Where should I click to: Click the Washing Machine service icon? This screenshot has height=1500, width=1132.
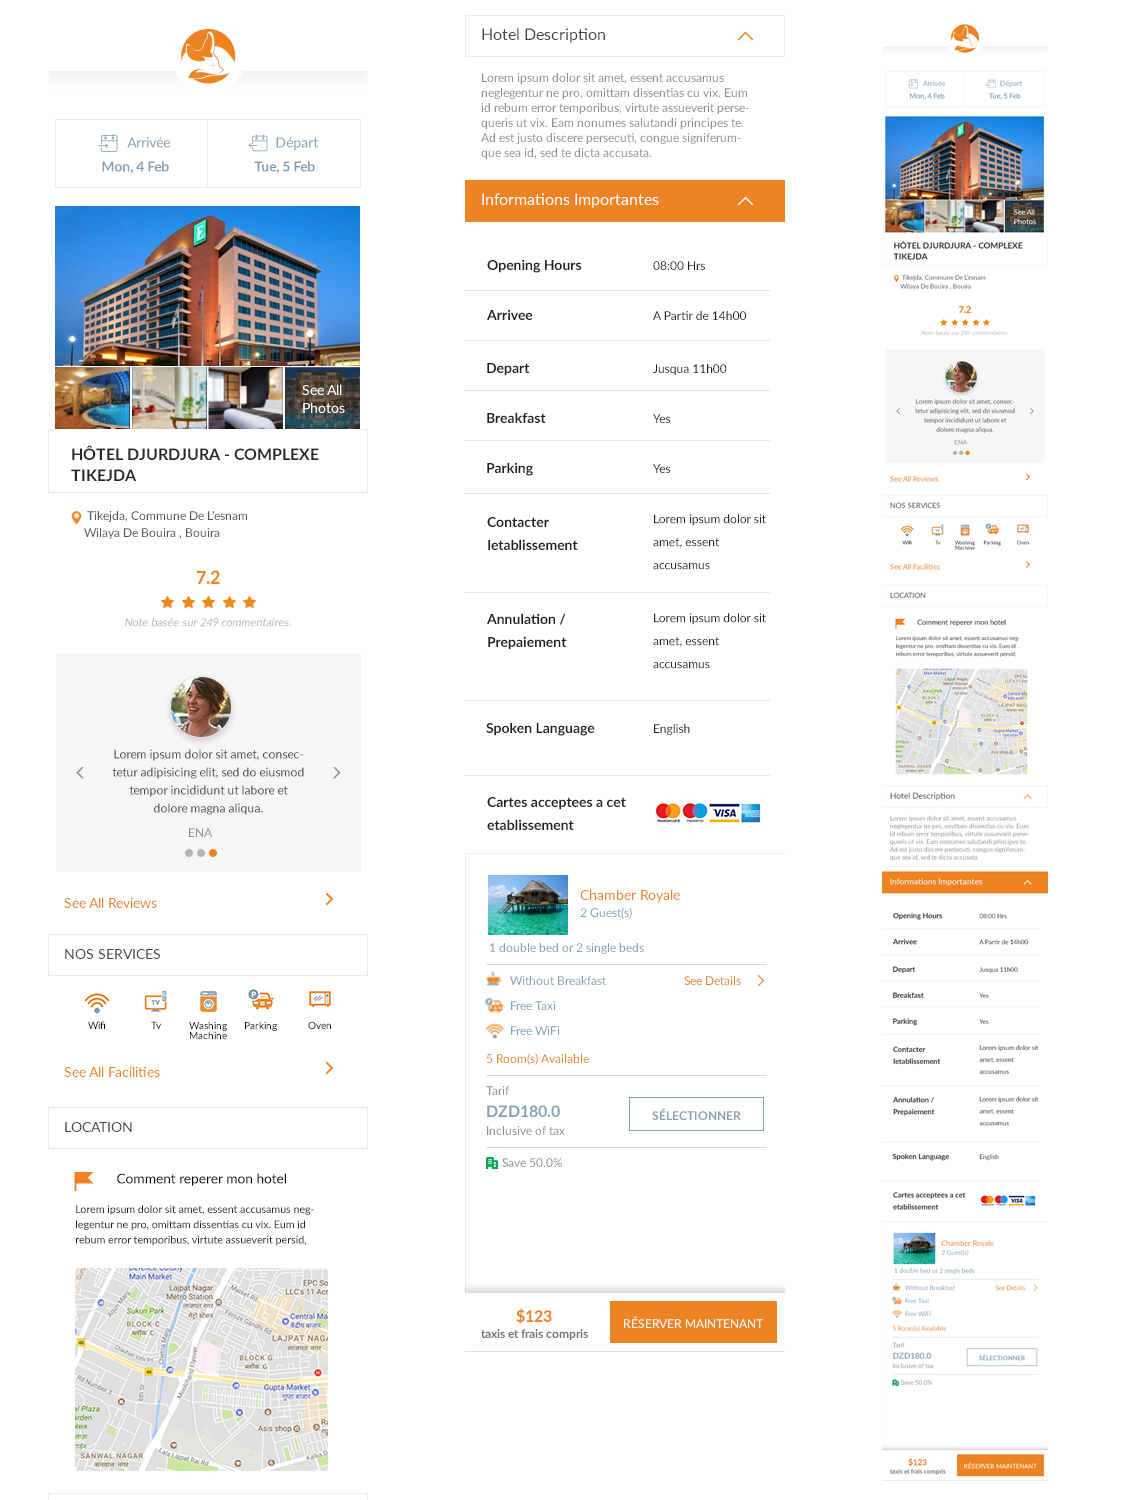(x=208, y=1001)
